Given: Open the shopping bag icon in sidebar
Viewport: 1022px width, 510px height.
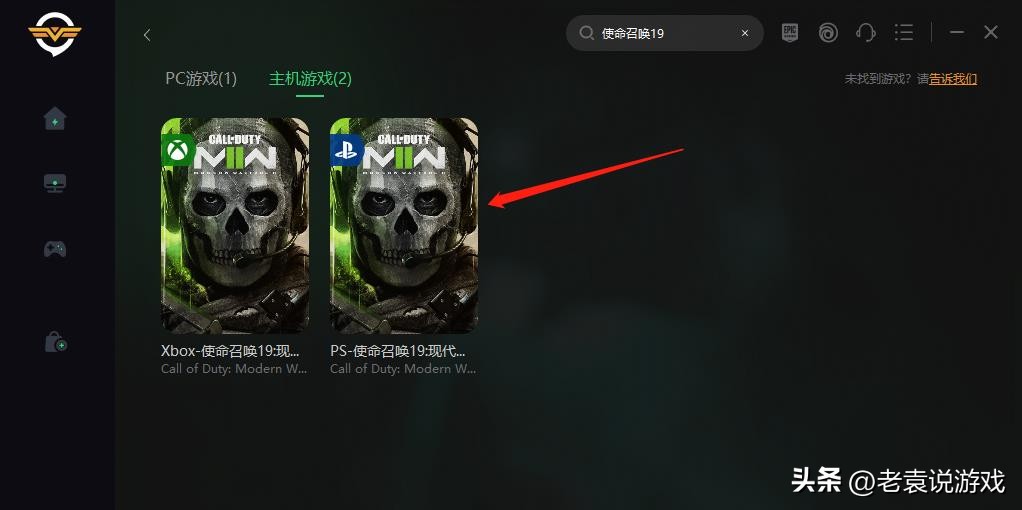Looking at the screenshot, I should (55, 341).
